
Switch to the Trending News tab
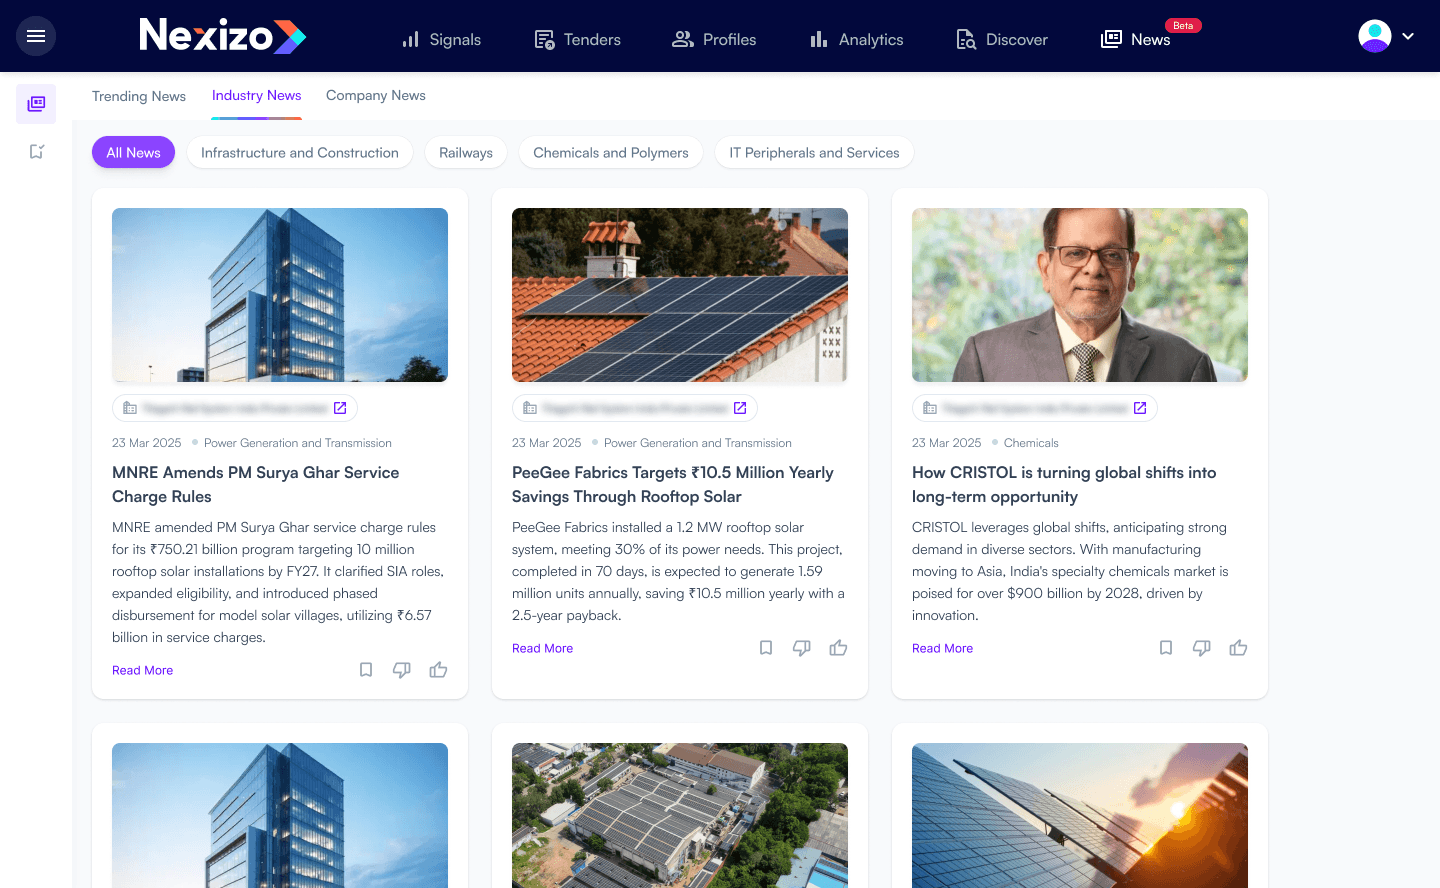tap(139, 96)
